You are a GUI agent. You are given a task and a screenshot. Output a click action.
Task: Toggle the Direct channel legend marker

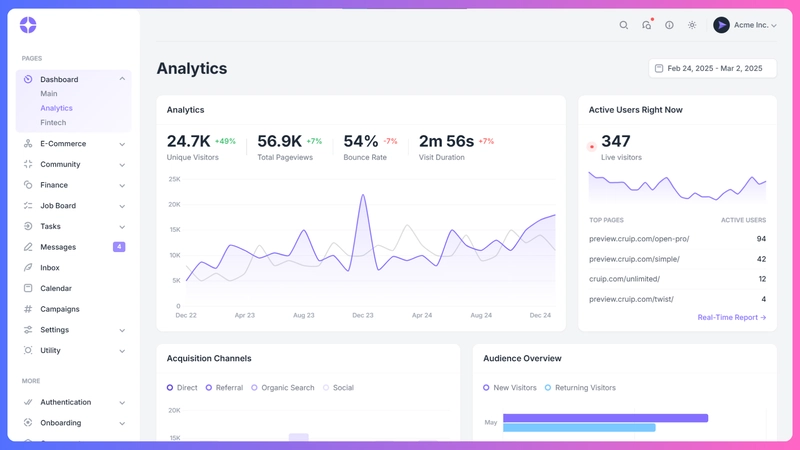(170, 388)
